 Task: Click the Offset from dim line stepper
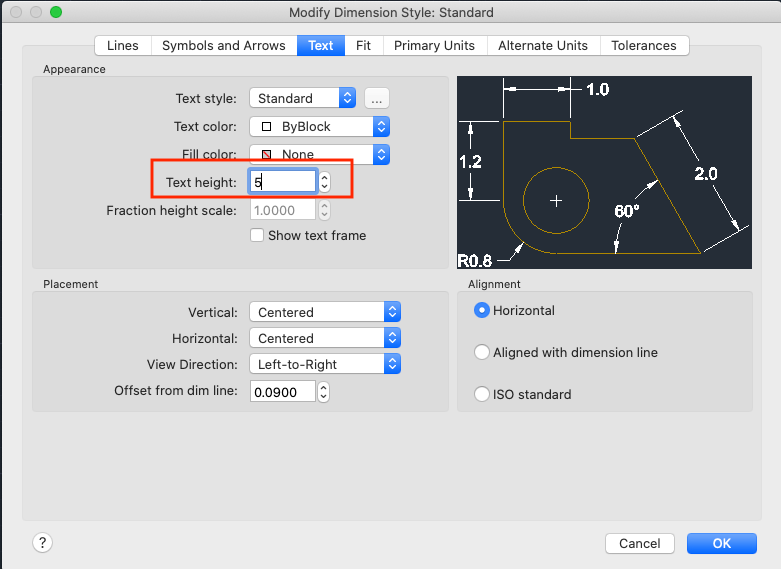324,392
